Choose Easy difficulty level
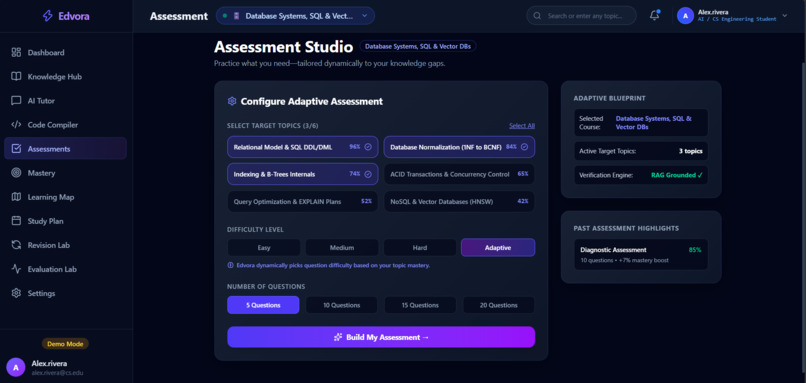The image size is (806, 383). tap(264, 248)
